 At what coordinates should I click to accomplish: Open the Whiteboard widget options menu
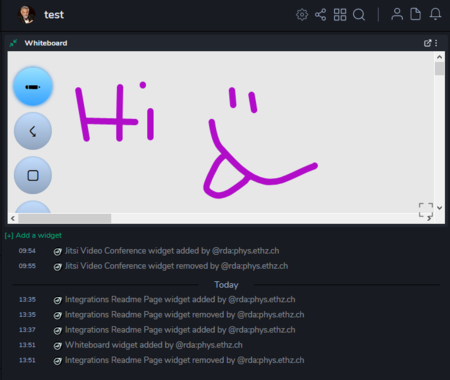tap(436, 43)
